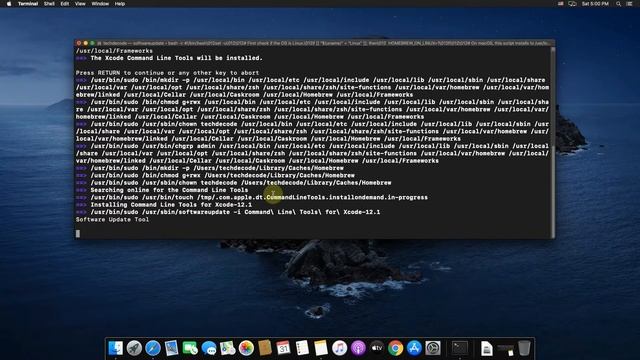Viewport: 640px width, 360px height.
Task: Open System Preferences gear in dock
Action: (x=433, y=348)
